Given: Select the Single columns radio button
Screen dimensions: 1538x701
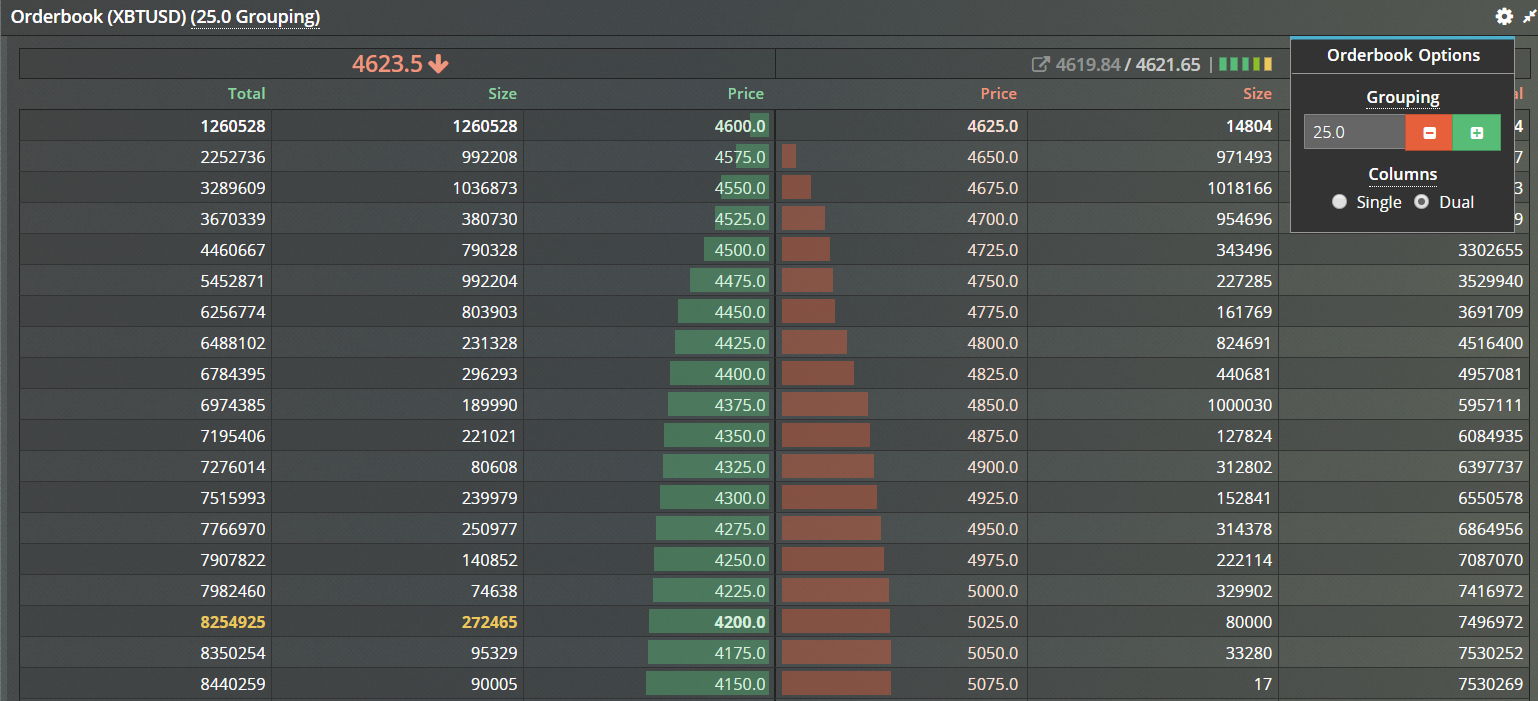Looking at the screenshot, I should (1340, 202).
